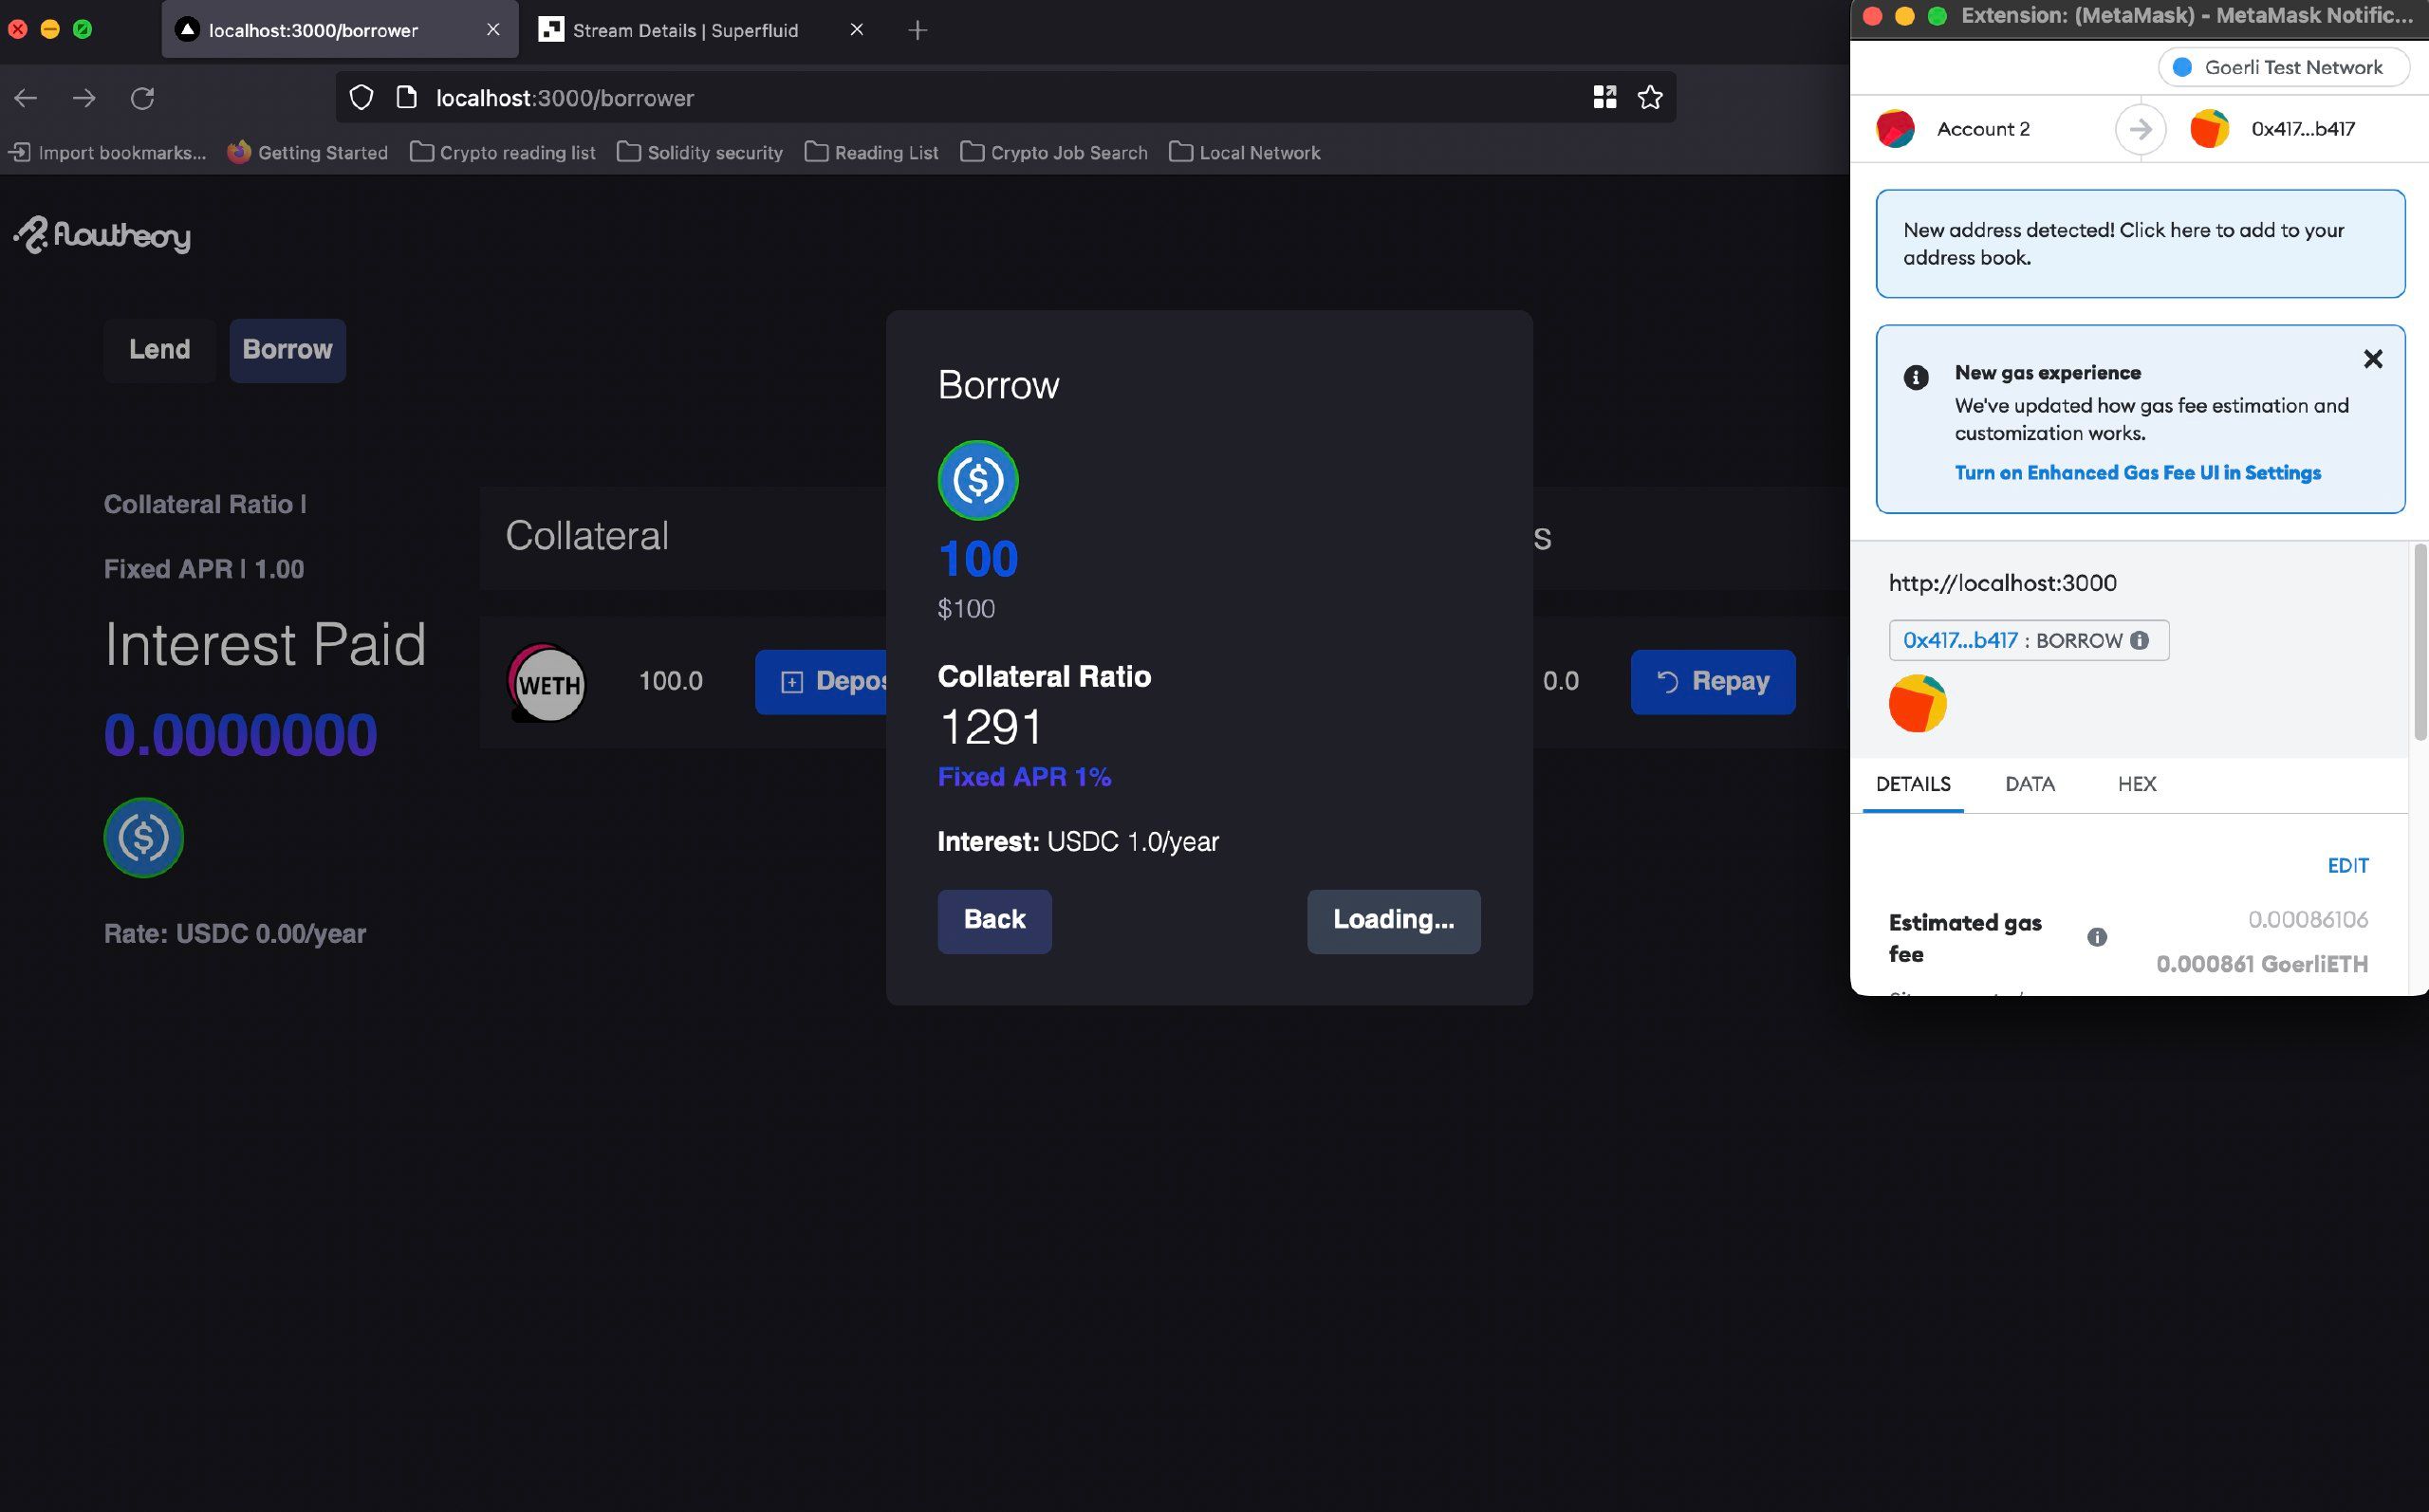2429x1512 pixels.
Task: Switch to the Lend tab
Action: 158,348
